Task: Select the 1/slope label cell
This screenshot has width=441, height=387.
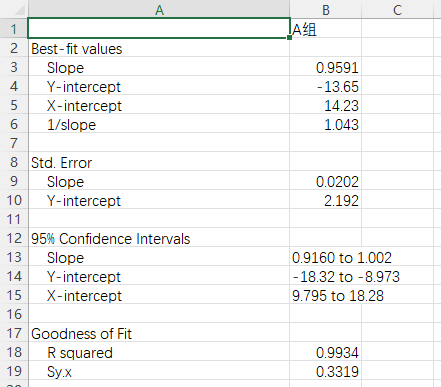Action: tap(159, 124)
